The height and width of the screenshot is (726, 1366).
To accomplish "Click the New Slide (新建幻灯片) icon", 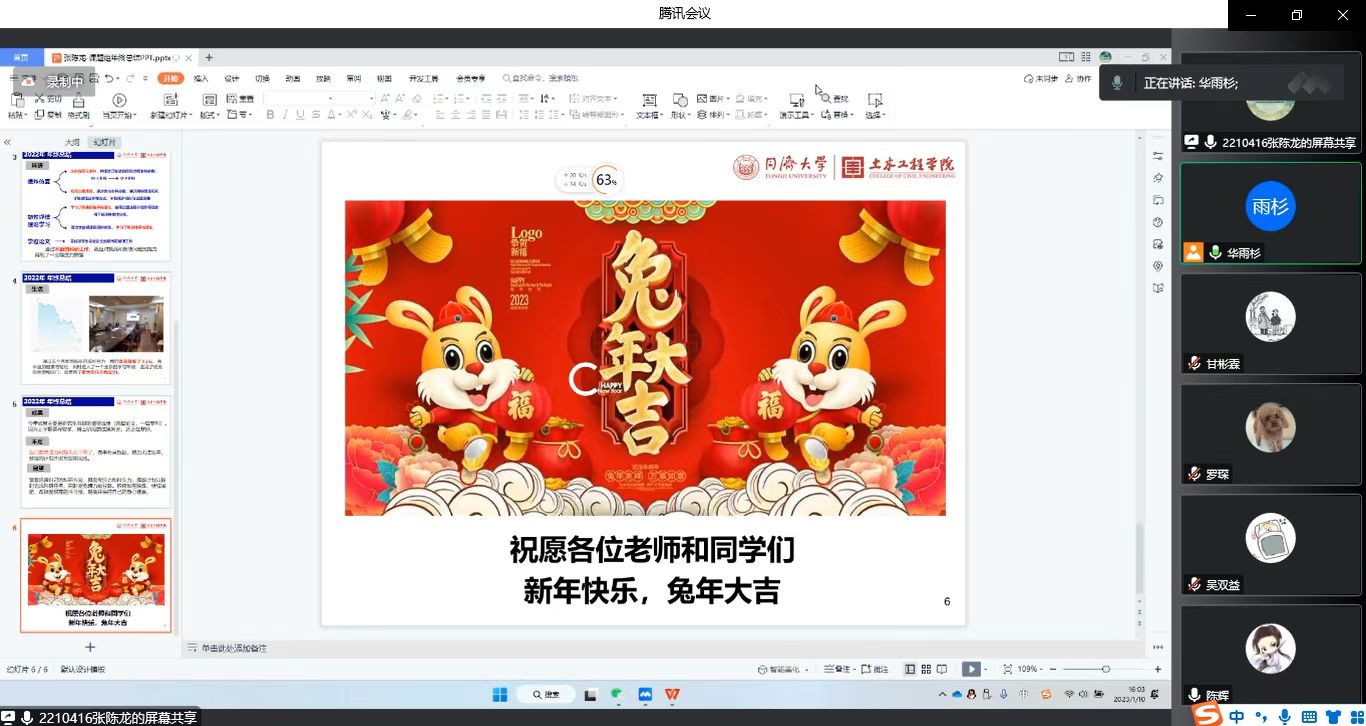I will [x=170, y=100].
